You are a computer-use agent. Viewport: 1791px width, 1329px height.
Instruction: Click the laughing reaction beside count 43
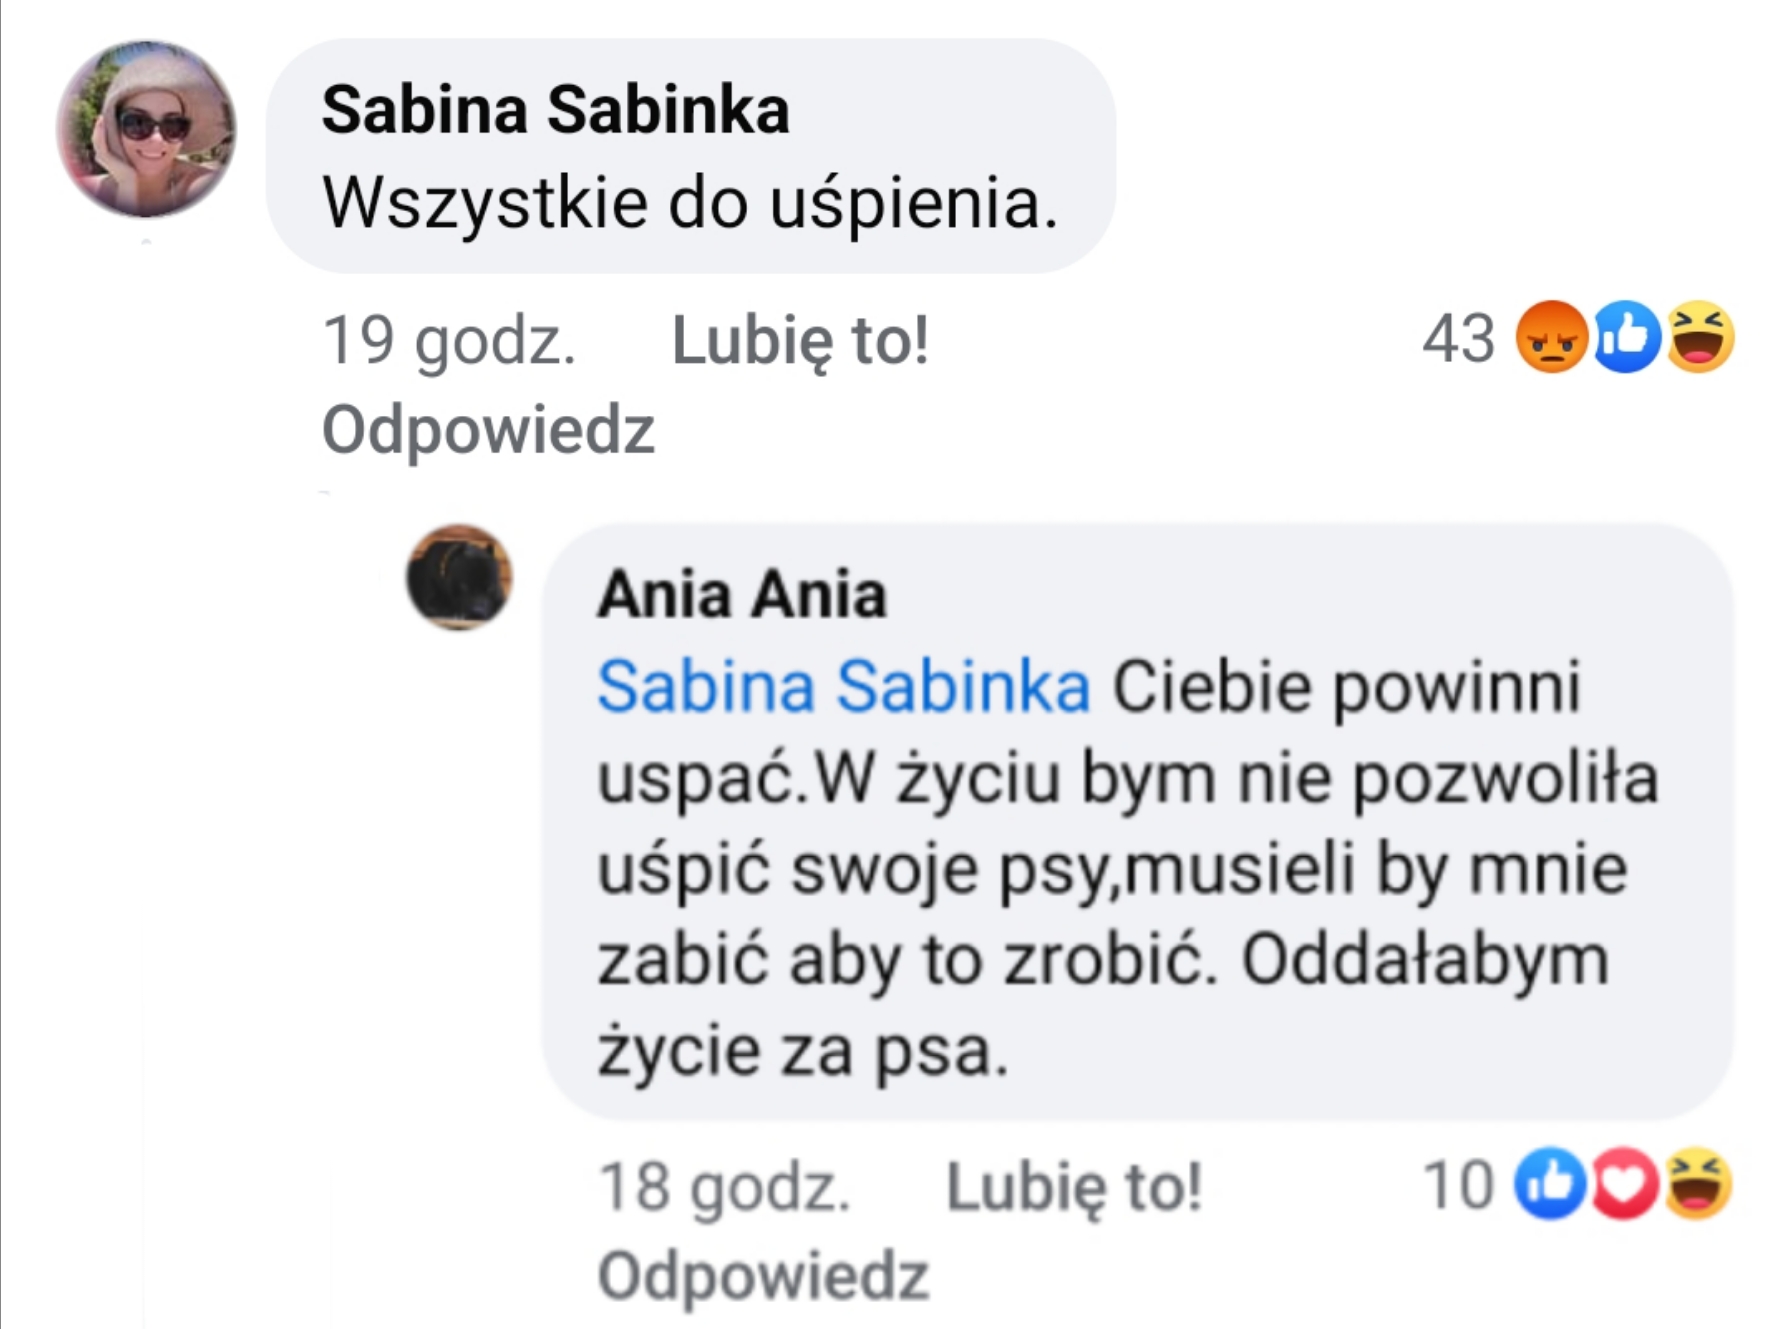pos(1700,337)
